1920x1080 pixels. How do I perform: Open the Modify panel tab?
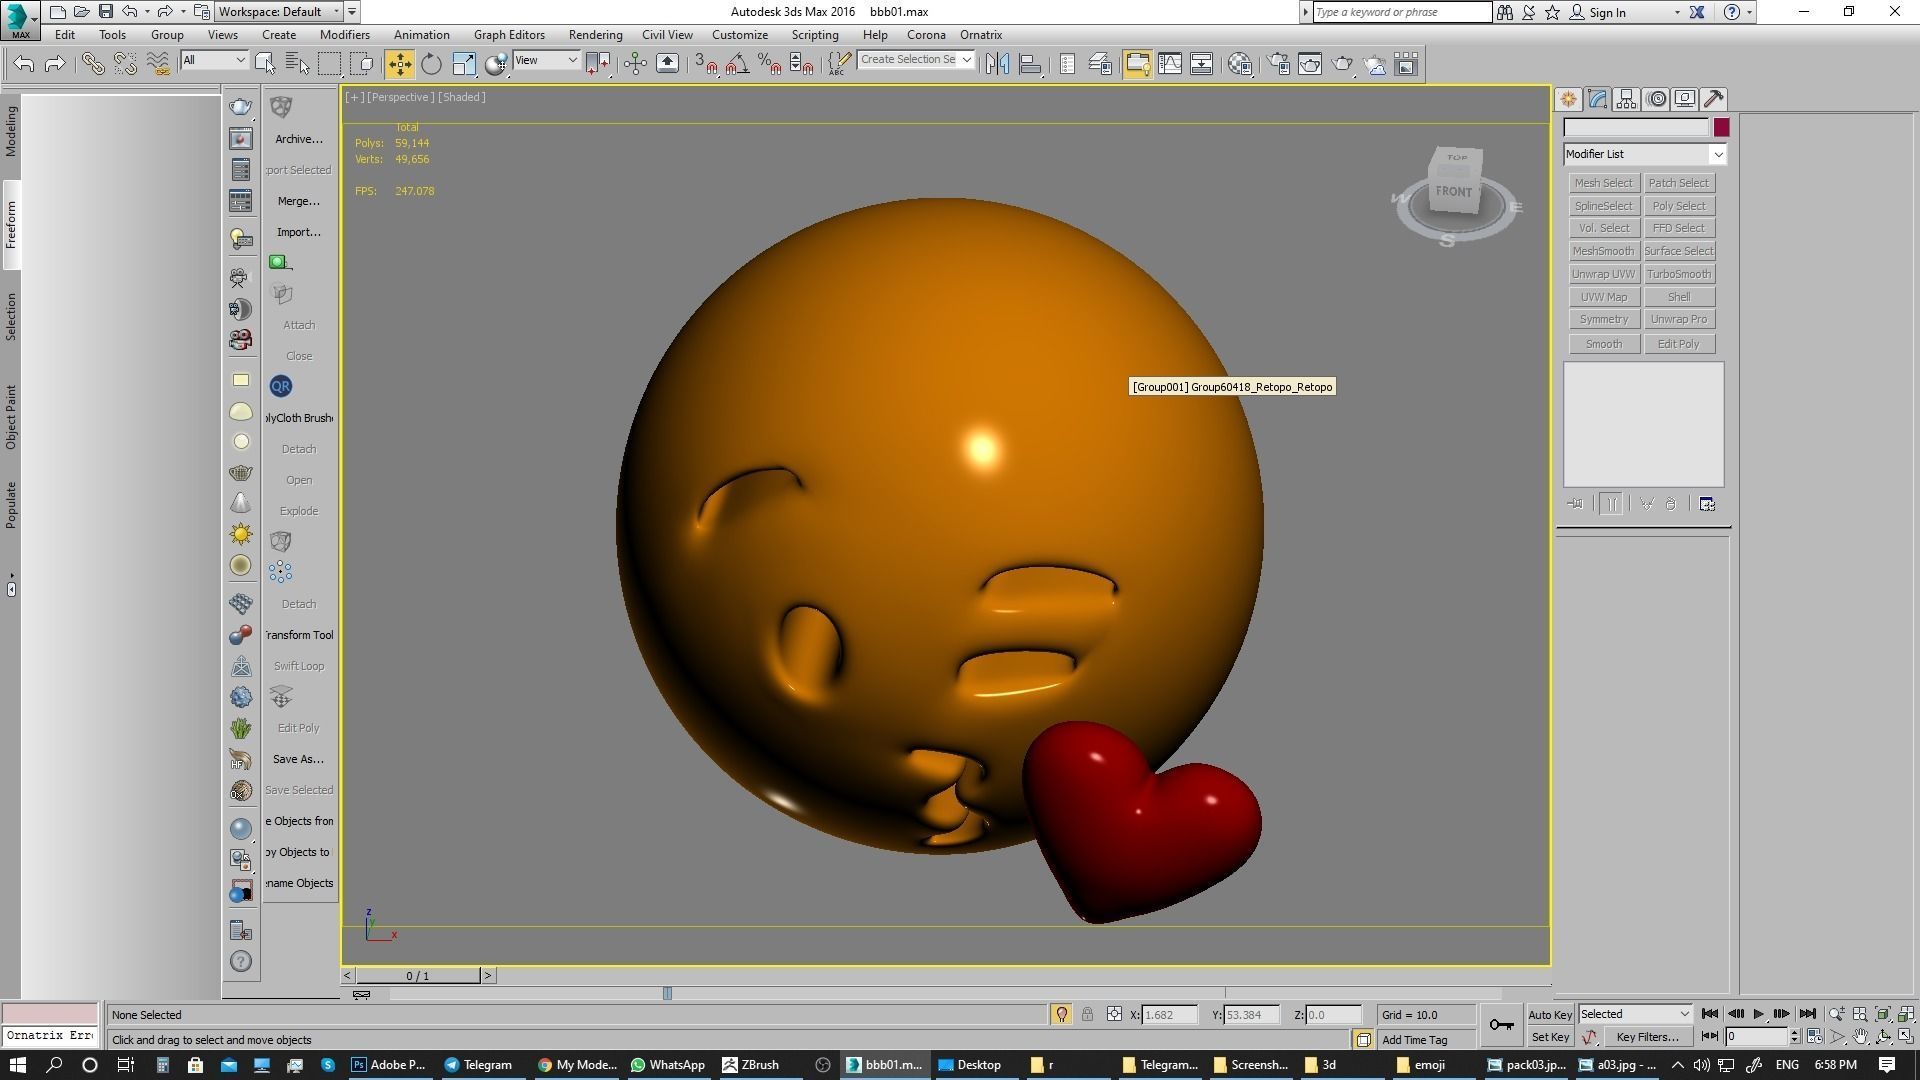click(x=1597, y=99)
